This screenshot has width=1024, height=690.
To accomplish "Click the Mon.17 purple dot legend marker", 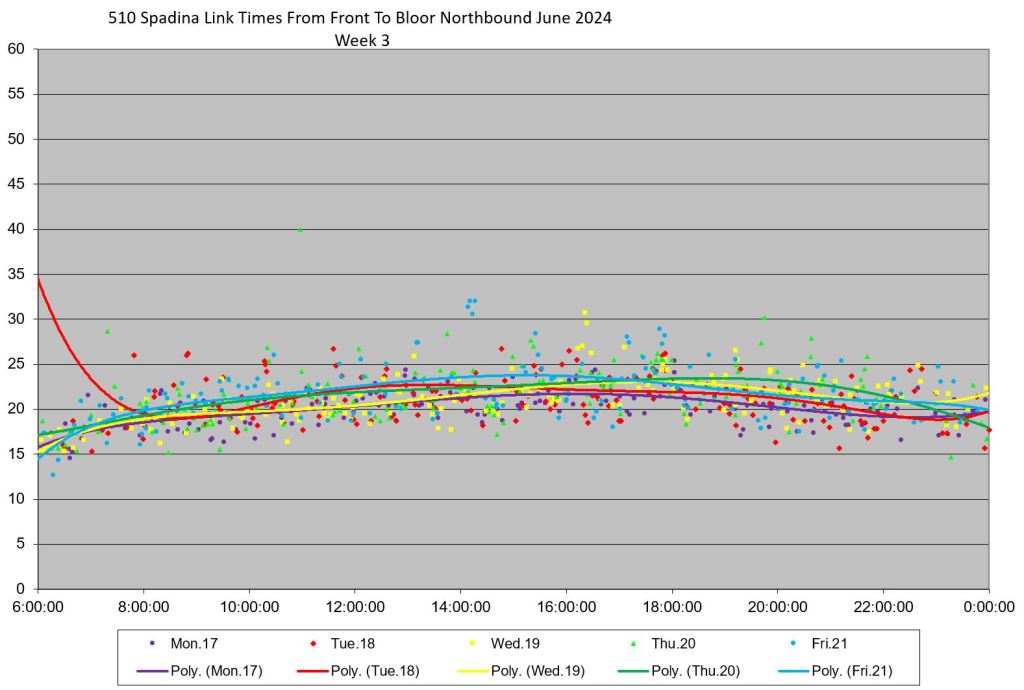I will 152,644.
